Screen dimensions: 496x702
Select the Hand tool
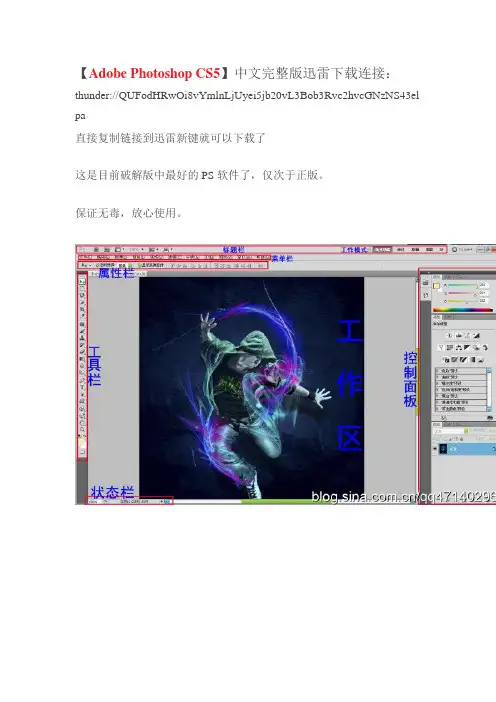(82, 422)
